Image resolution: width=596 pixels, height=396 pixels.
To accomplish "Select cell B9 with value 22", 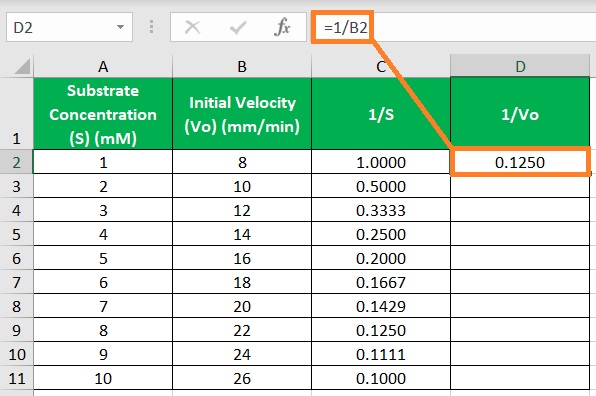I will tap(242, 330).
